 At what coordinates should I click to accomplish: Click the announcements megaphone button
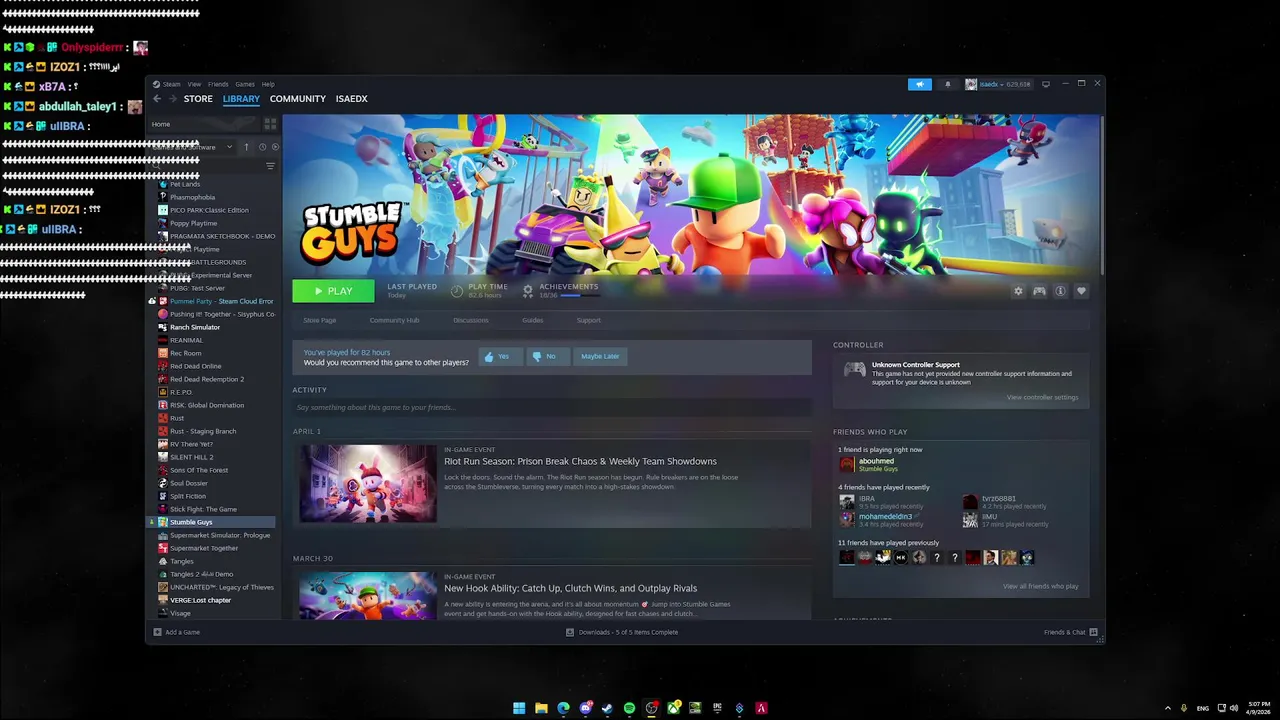point(920,84)
